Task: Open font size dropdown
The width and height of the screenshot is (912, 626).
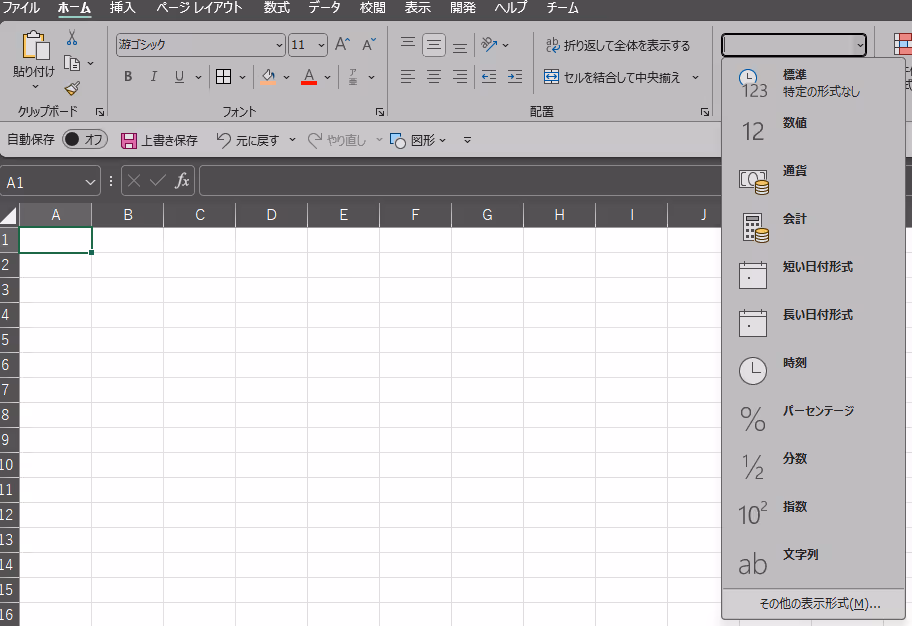Action: coord(321,45)
